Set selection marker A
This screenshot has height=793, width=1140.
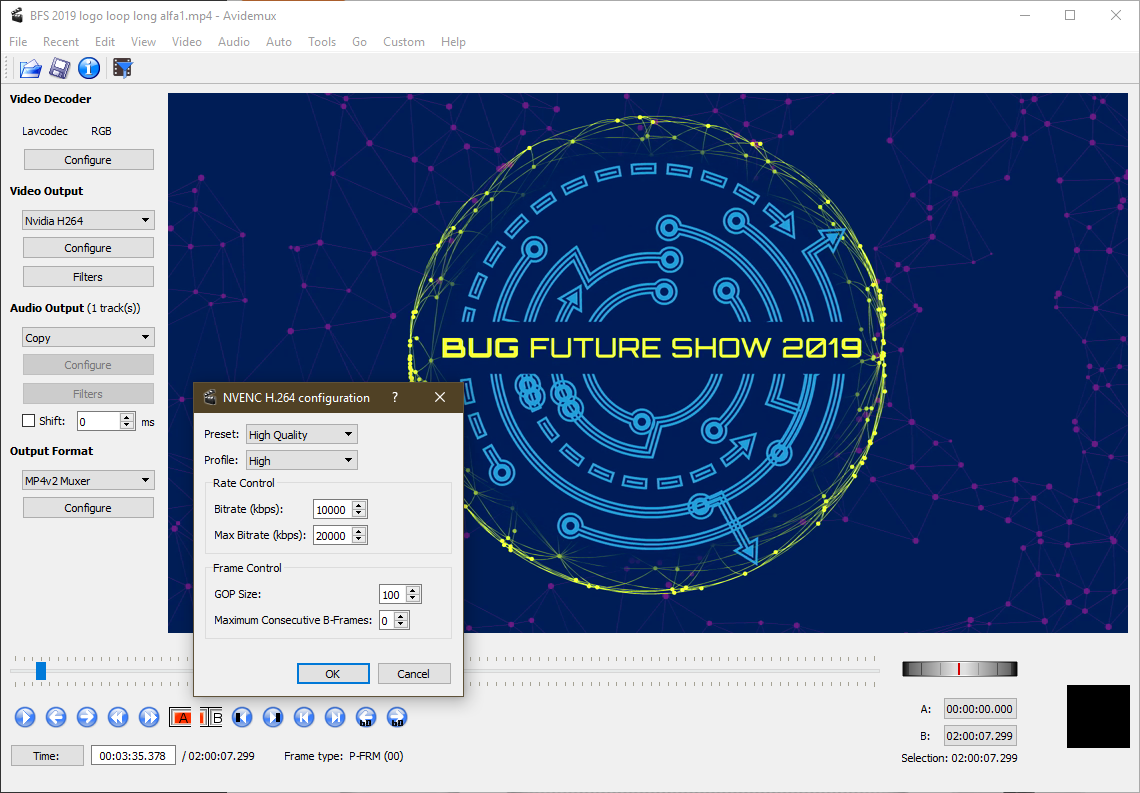coord(180,717)
